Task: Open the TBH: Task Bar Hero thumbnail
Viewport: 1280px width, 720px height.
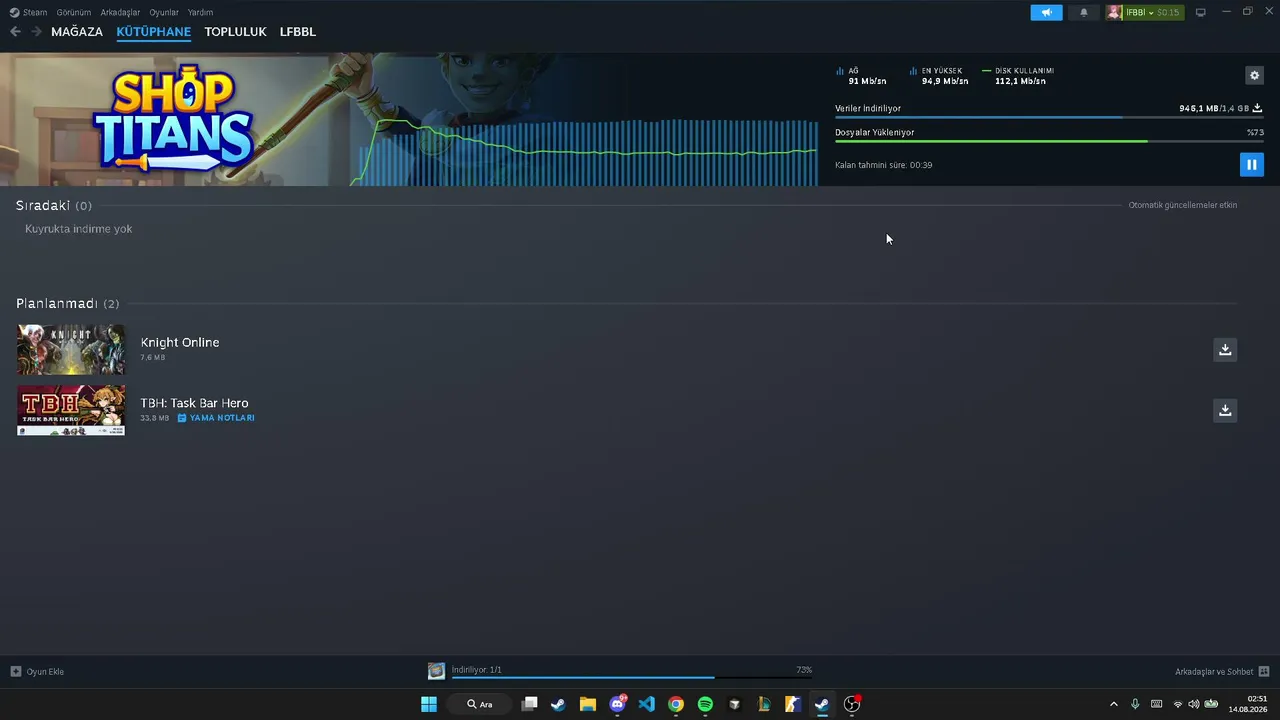Action: point(71,410)
